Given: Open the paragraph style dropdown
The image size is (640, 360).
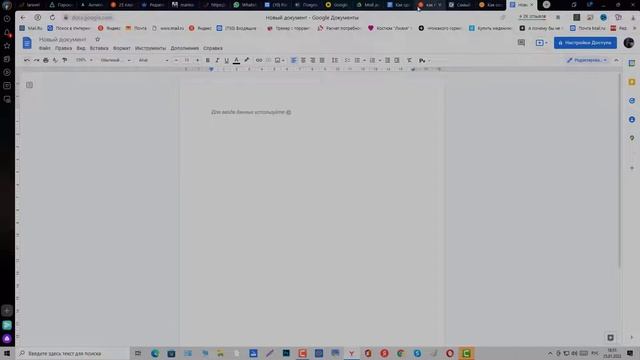Looking at the screenshot, I should point(116,60).
